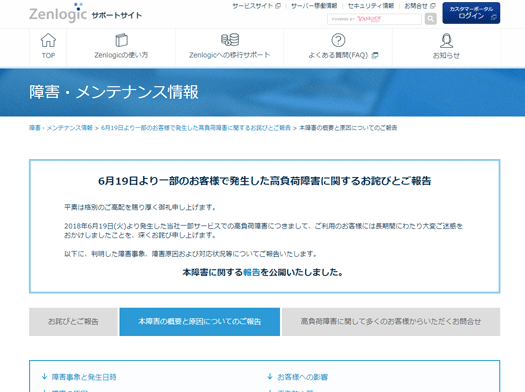Open the お問合せ link
This screenshot has width=525, height=392.
[416, 6]
